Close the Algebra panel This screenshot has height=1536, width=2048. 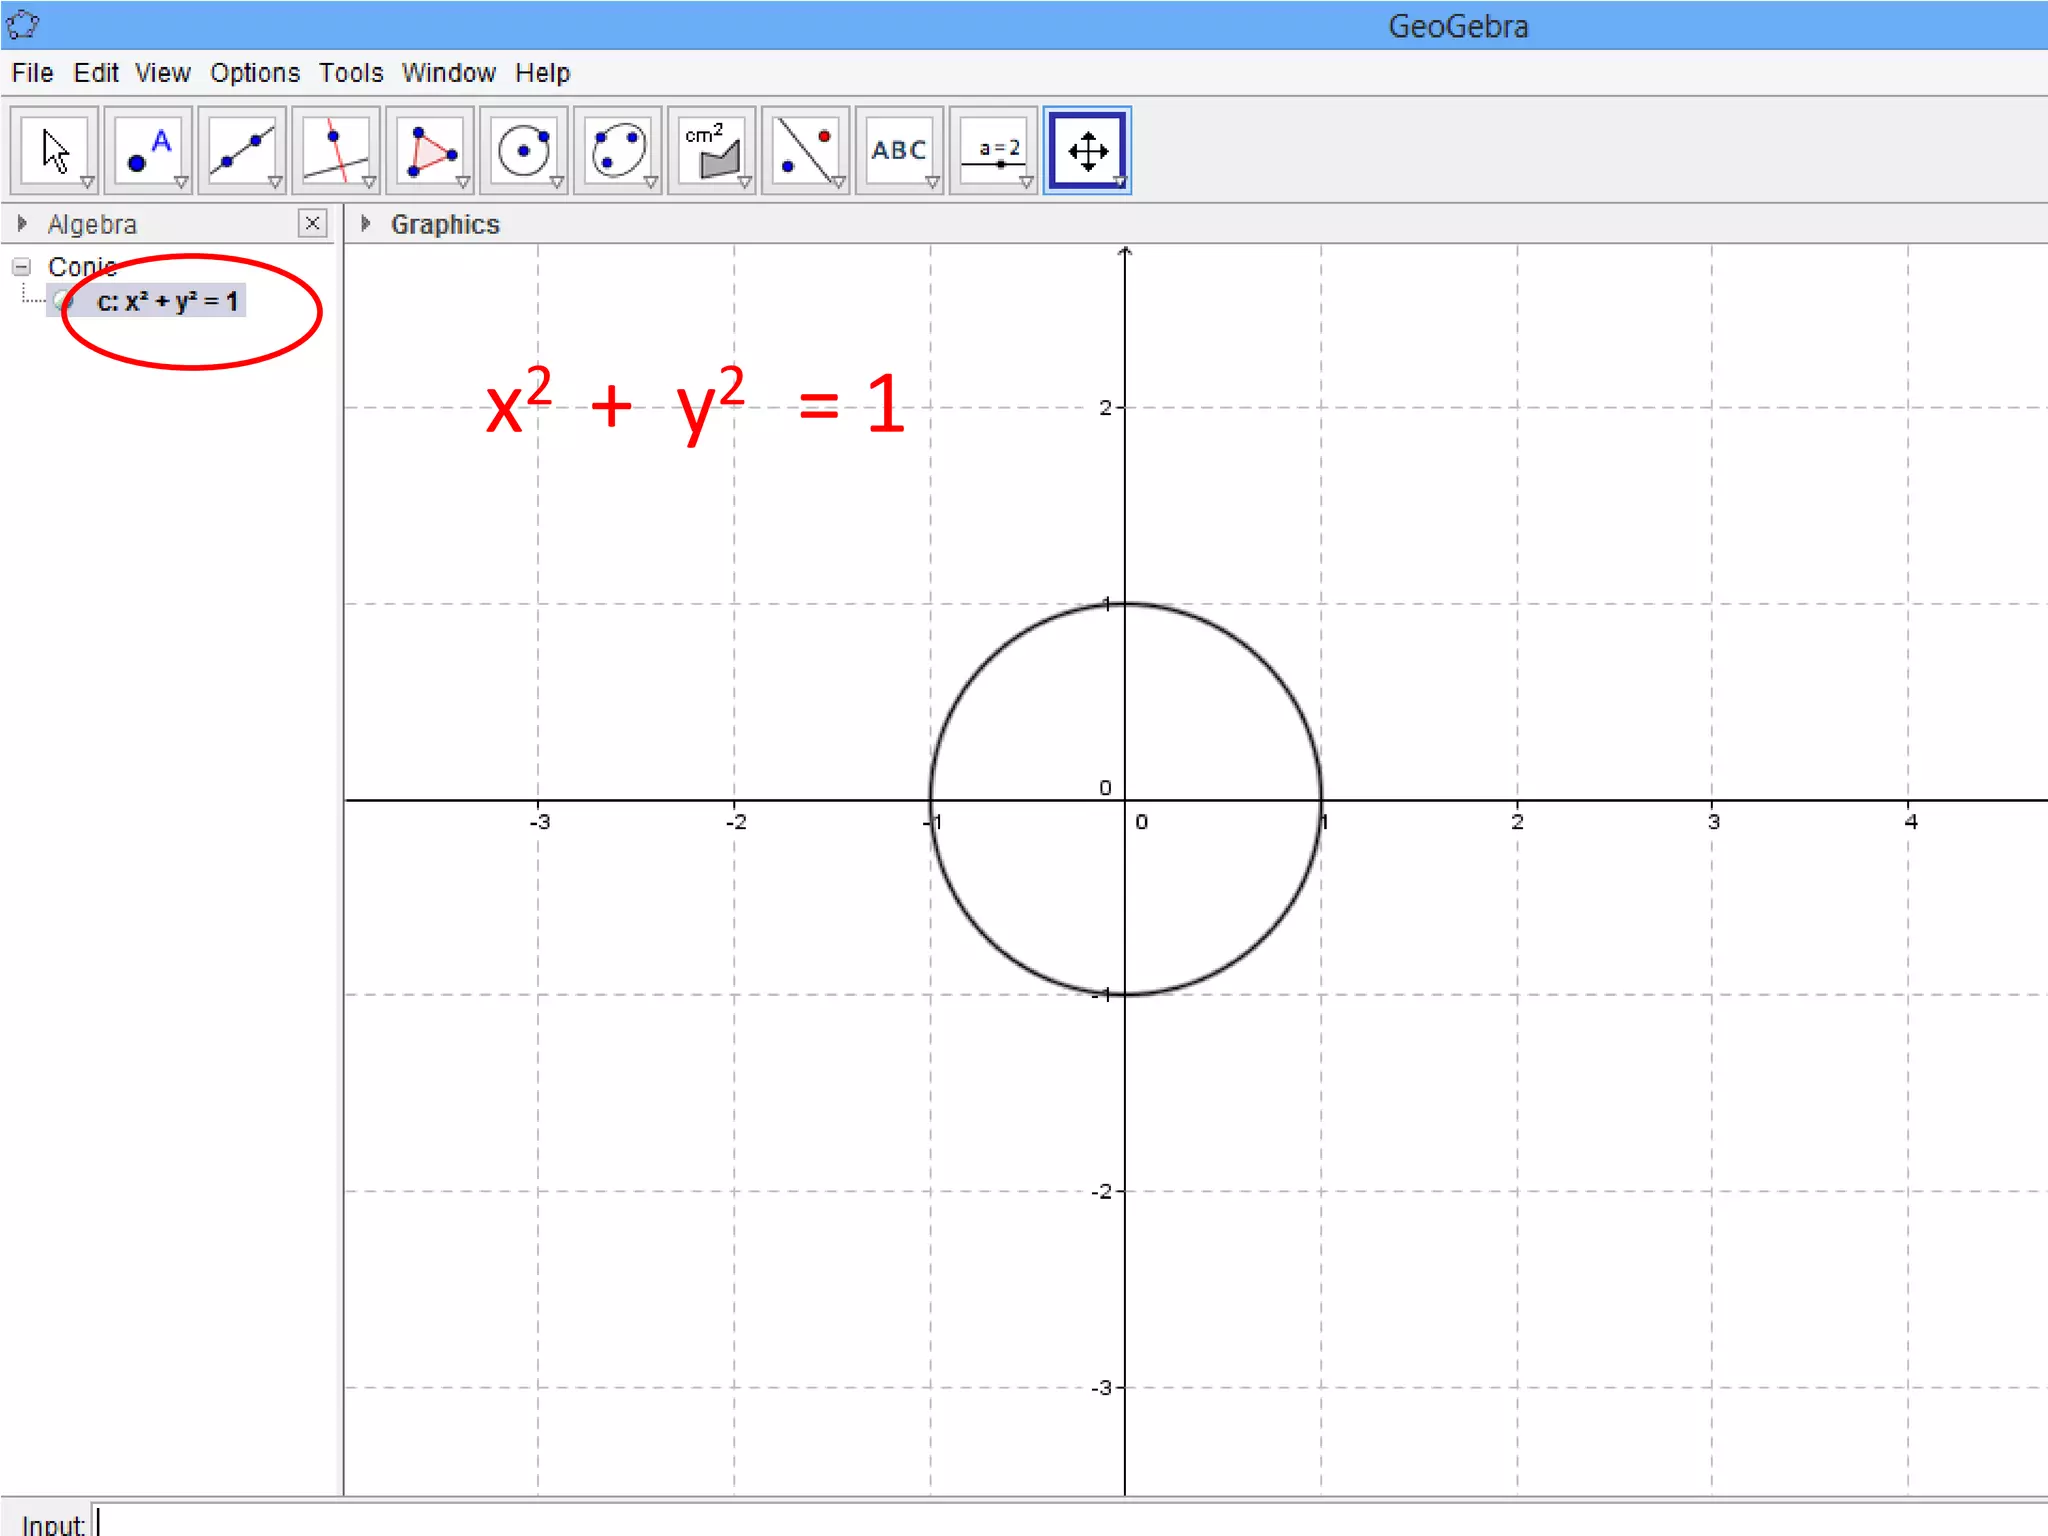[x=312, y=223]
